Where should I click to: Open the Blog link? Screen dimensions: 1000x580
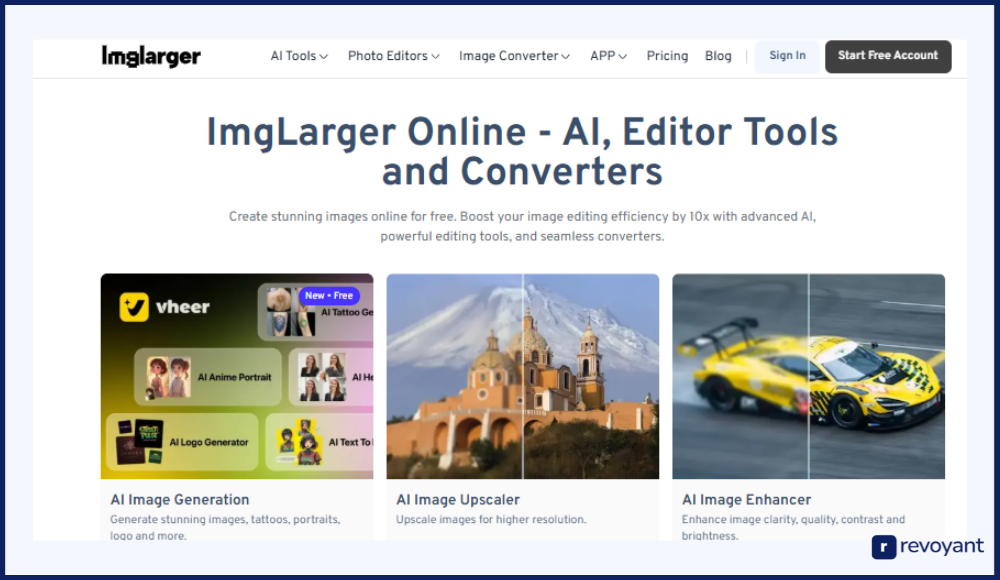click(718, 56)
